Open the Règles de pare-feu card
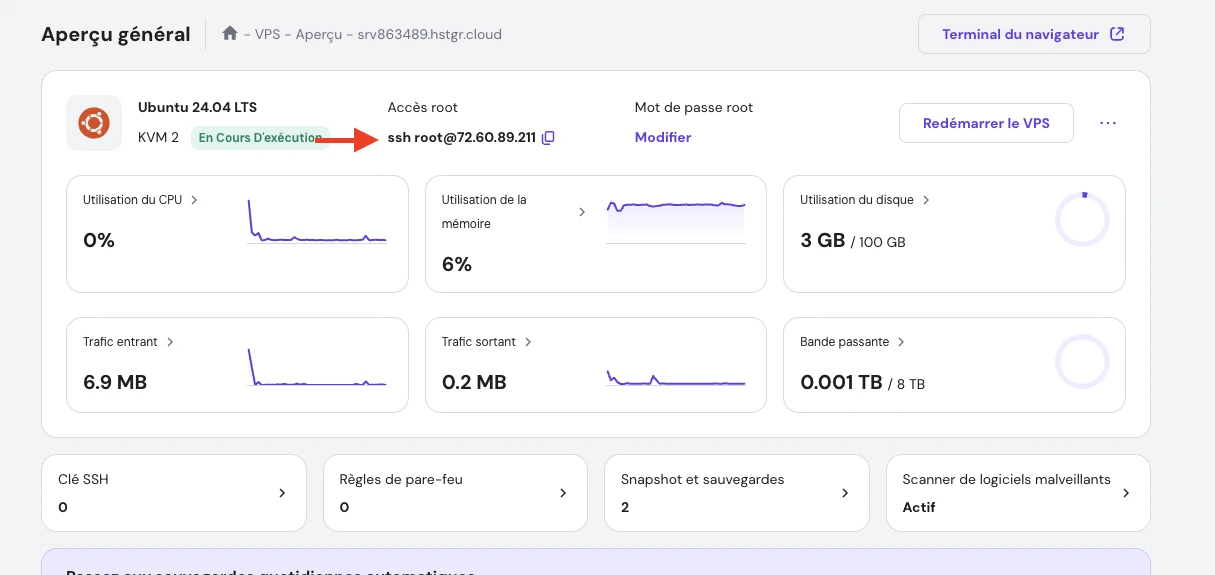Viewport: 1215px width, 575px height. (455, 493)
